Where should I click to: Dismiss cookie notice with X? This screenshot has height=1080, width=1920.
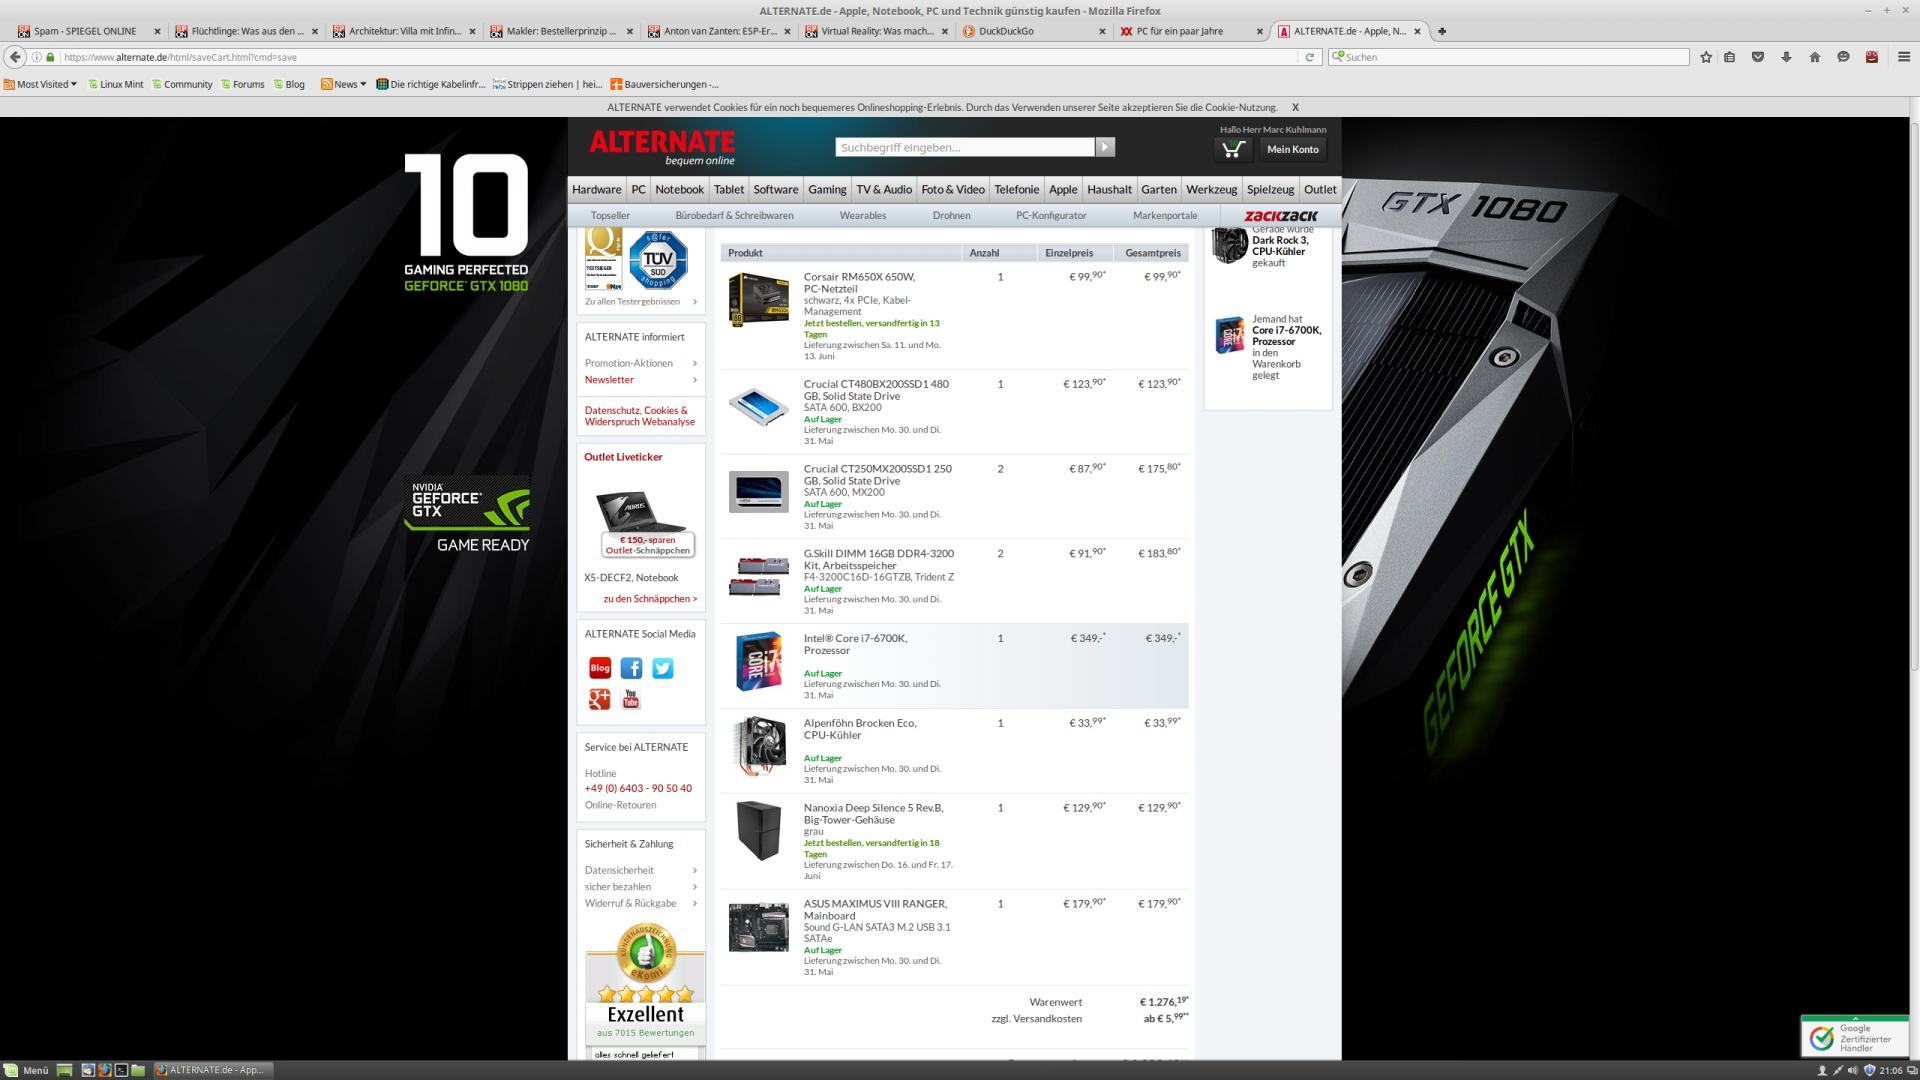[1295, 107]
